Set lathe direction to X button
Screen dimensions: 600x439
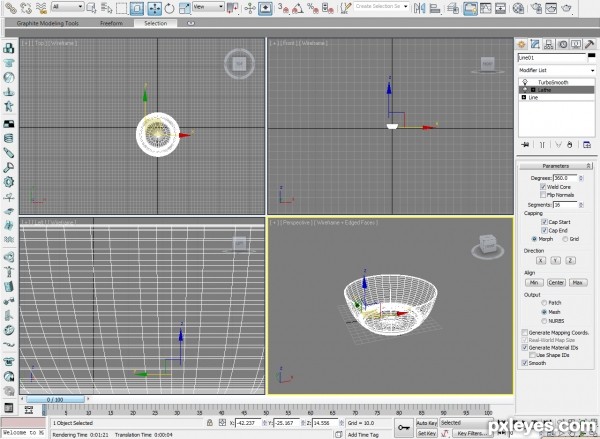tap(540, 260)
